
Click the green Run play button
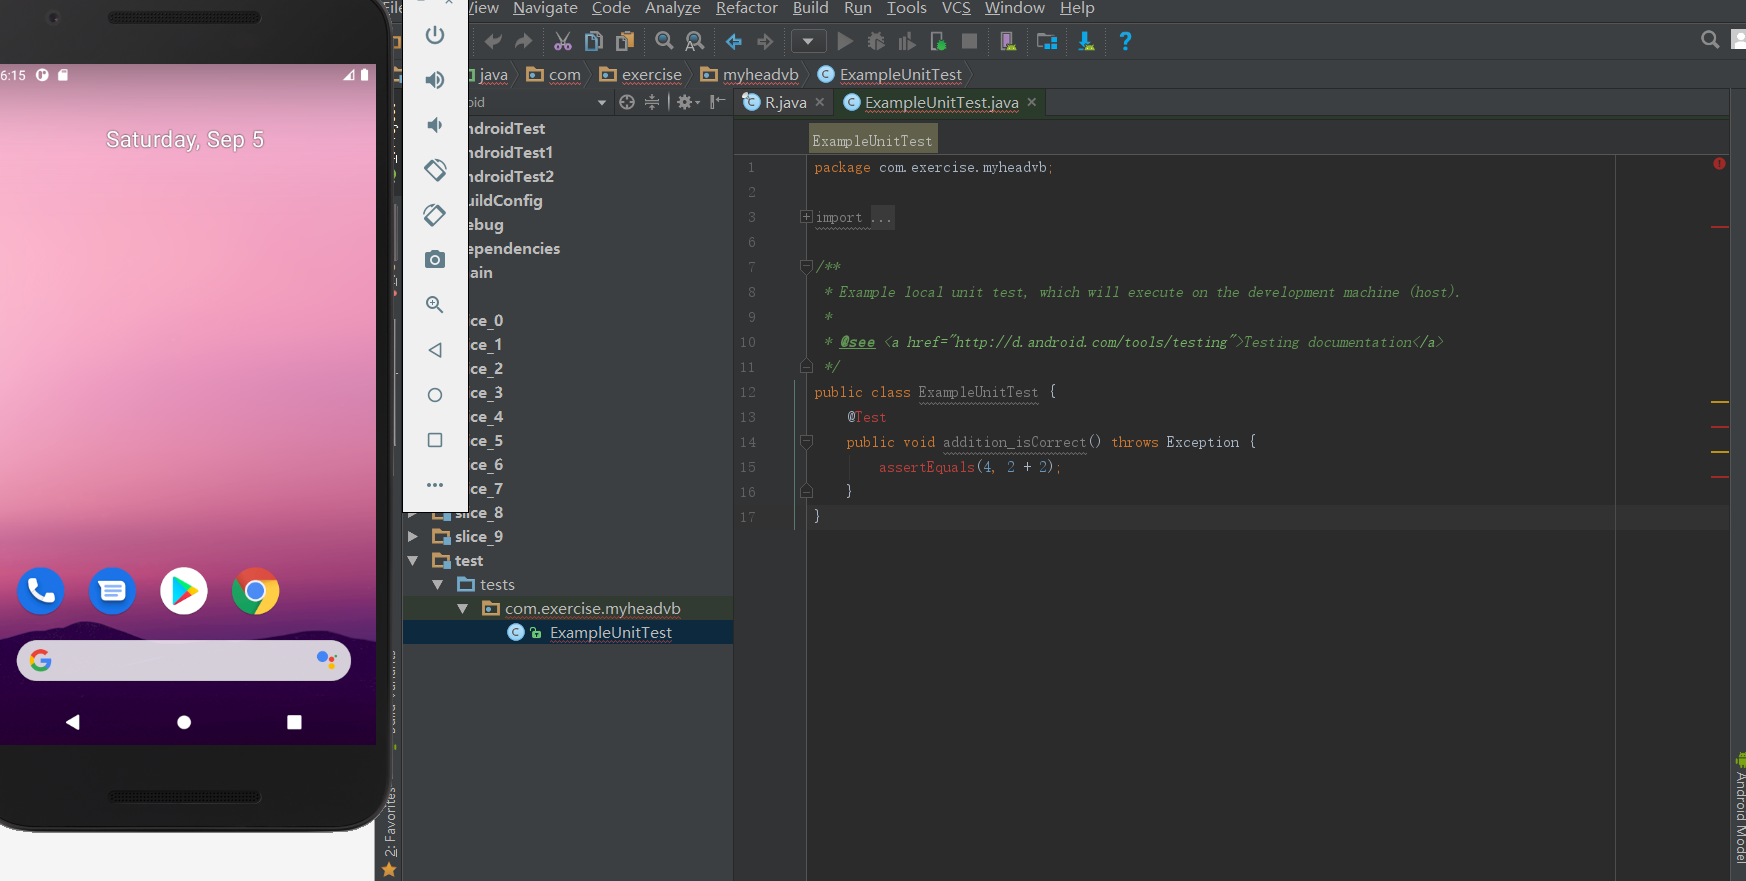[845, 41]
